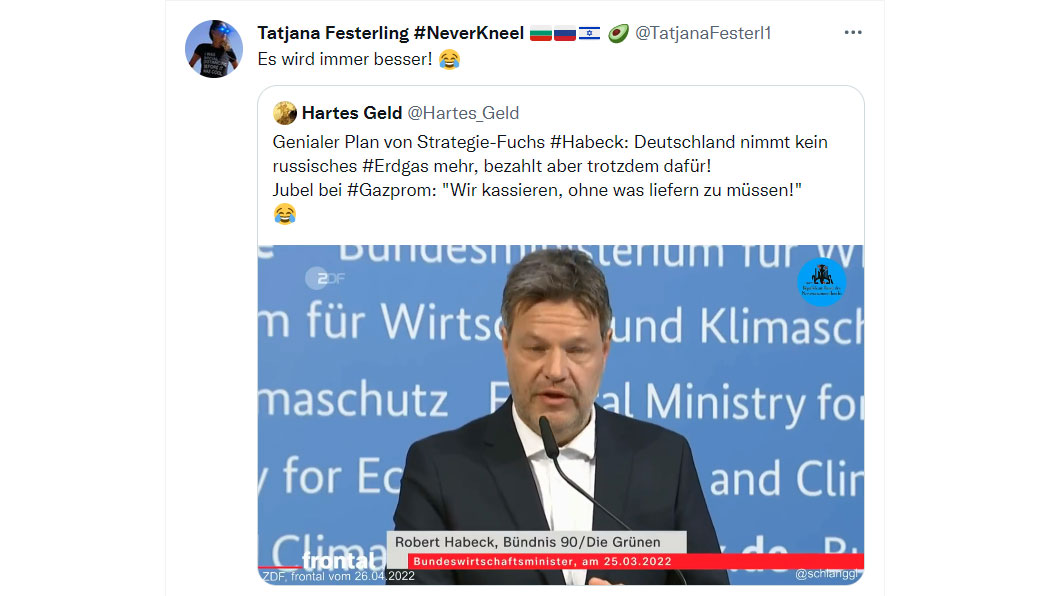Click the frontal program logo
The height and width of the screenshot is (596, 1050).
pyautogui.click(x=340, y=561)
